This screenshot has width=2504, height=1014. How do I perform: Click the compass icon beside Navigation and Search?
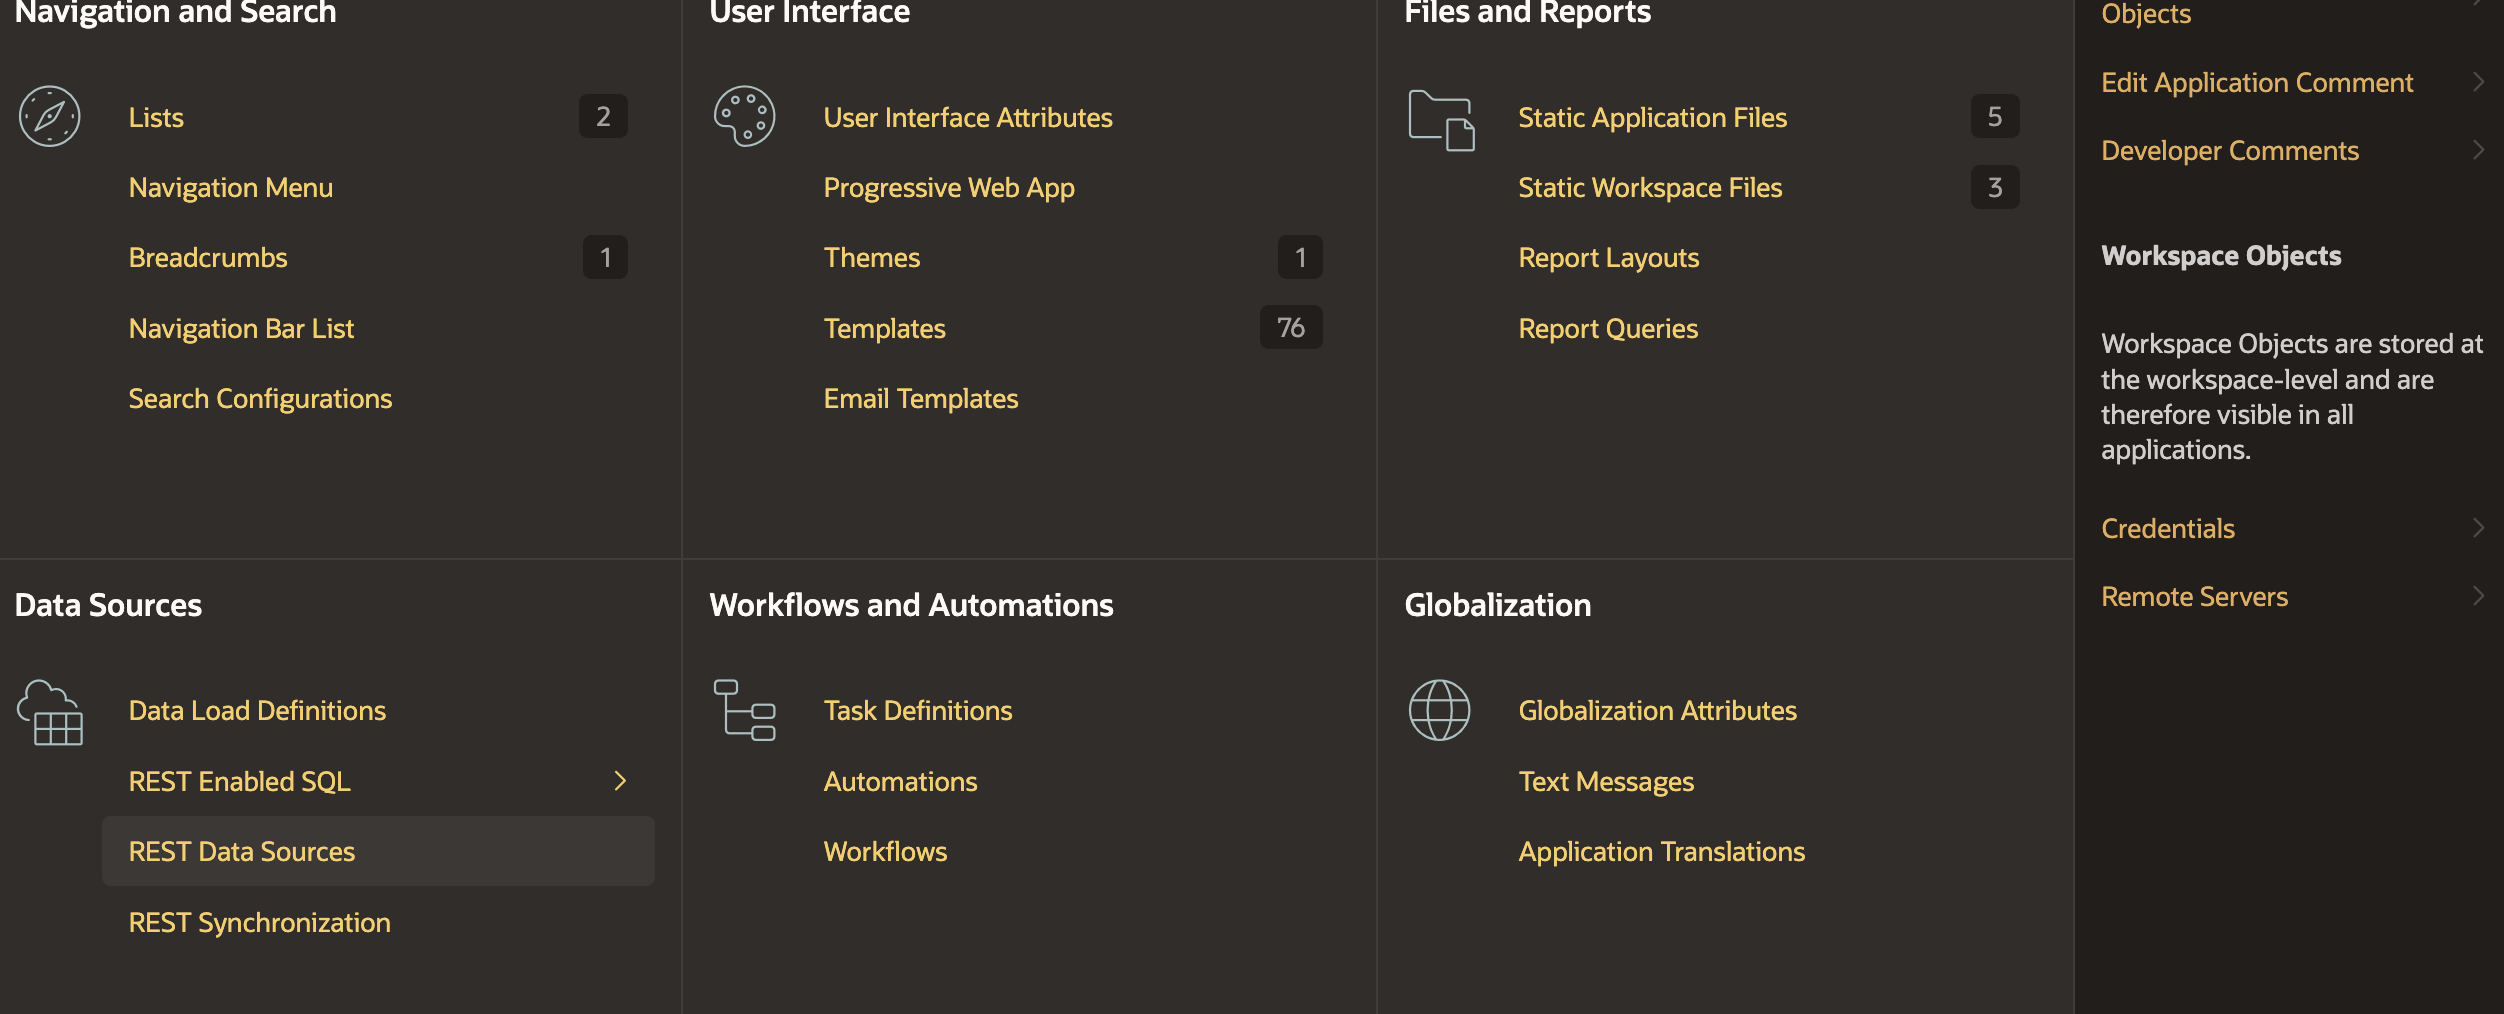point(50,117)
